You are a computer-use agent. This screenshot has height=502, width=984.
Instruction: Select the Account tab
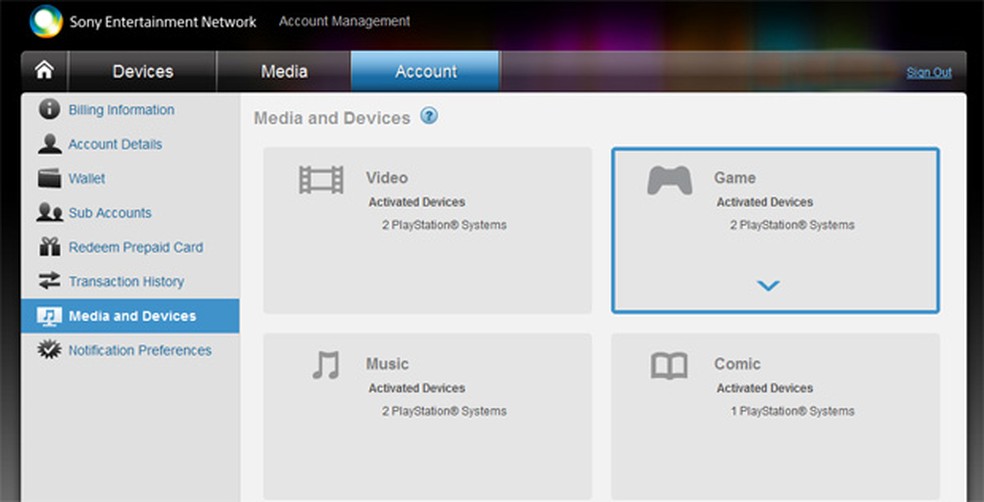[x=426, y=72]
